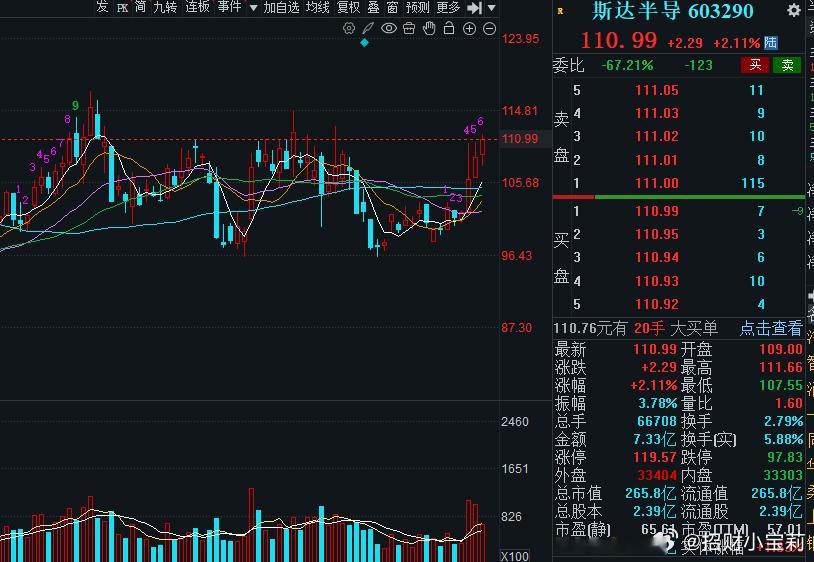This screenshot has width=814, height=562.
Task: Click stock name 斯达半导 603290
Action: click(673, 11)
